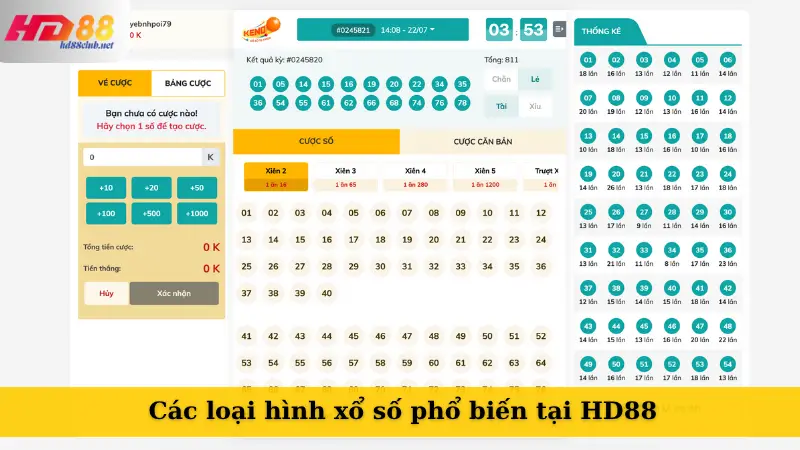The image size is (800, 450).
Task: Click result ball 78 in the results
Action: click(462, 103)
